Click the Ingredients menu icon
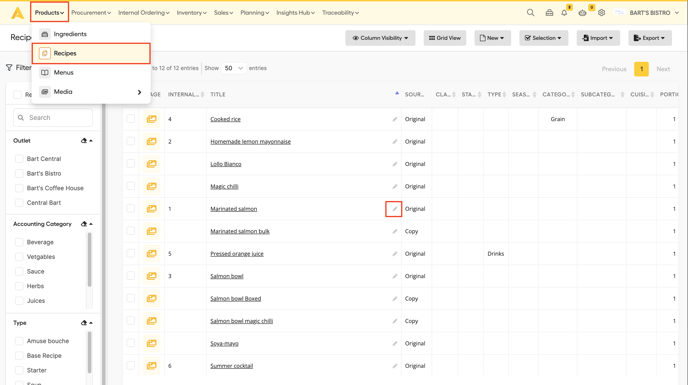Screen dimensions: 688x385 tap(45, 34)
